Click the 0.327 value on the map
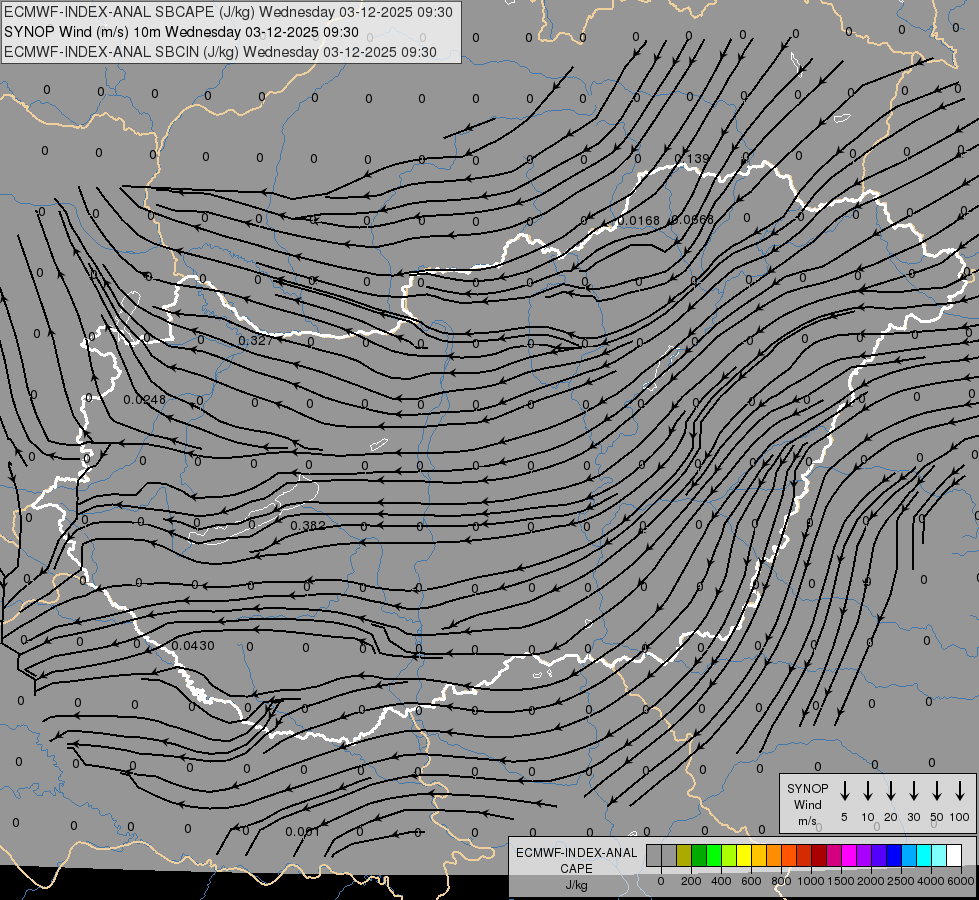Image resolution: width=979 pixels, height=900 pixels. coord(256,340)
